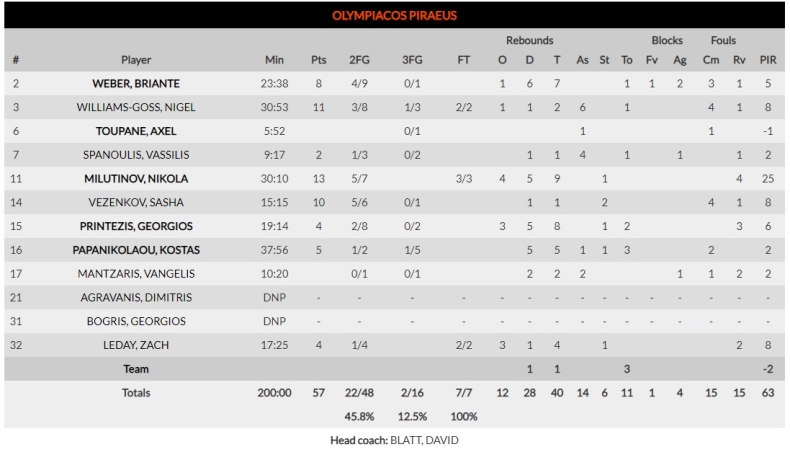Image resolution: width=790 pixels, height=450 pixels.
Task: Select Spanoulis, Vassilis player link
Action: 136,155
